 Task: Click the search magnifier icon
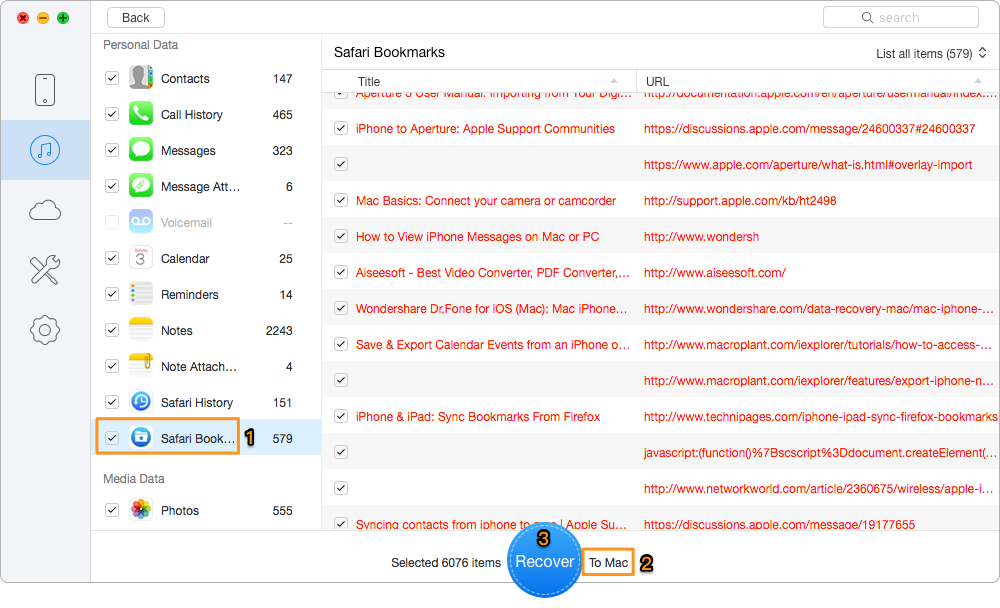coord(867,18)
